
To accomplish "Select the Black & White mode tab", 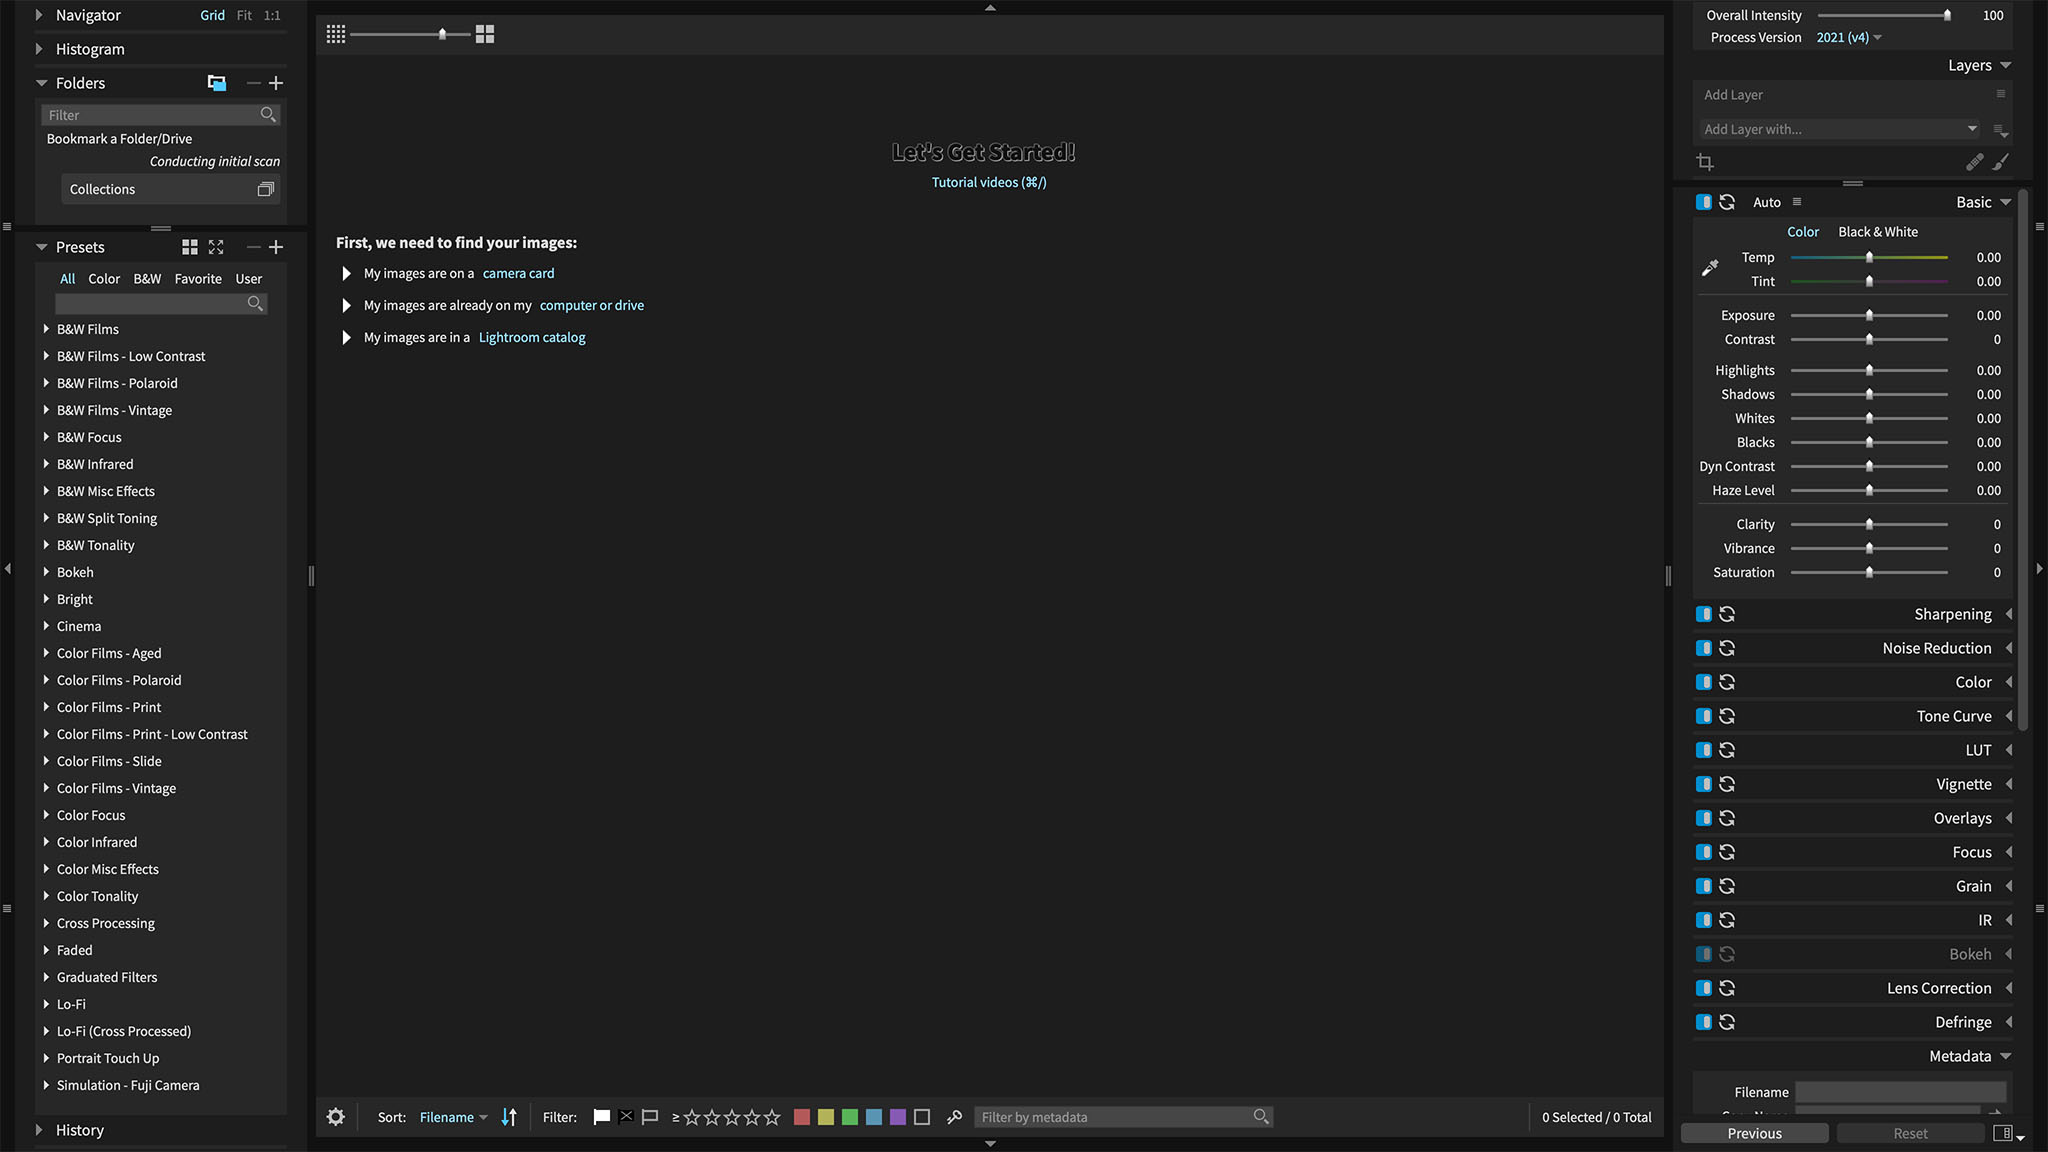I will point(1878,232).
